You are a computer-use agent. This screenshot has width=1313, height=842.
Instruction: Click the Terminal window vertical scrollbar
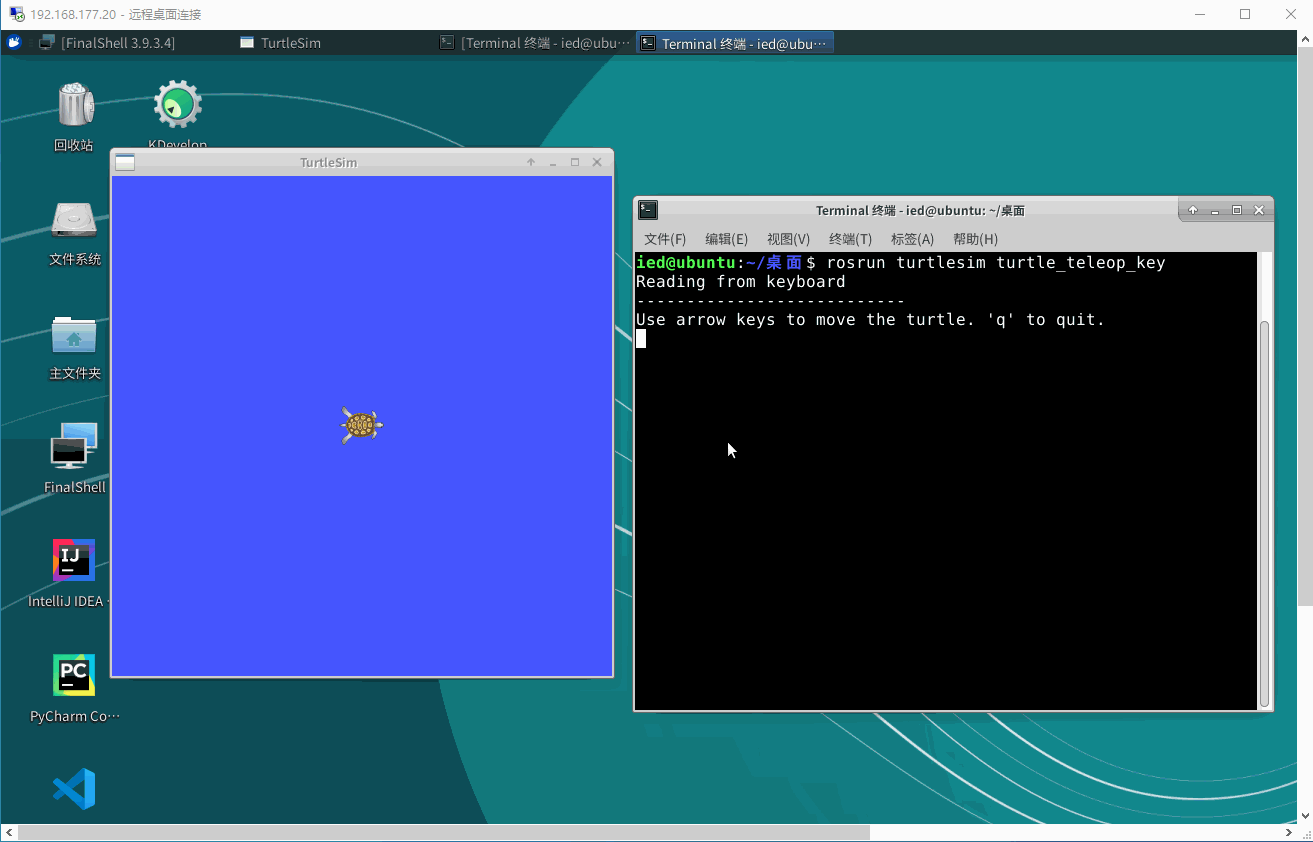[x=1265, y=513]
